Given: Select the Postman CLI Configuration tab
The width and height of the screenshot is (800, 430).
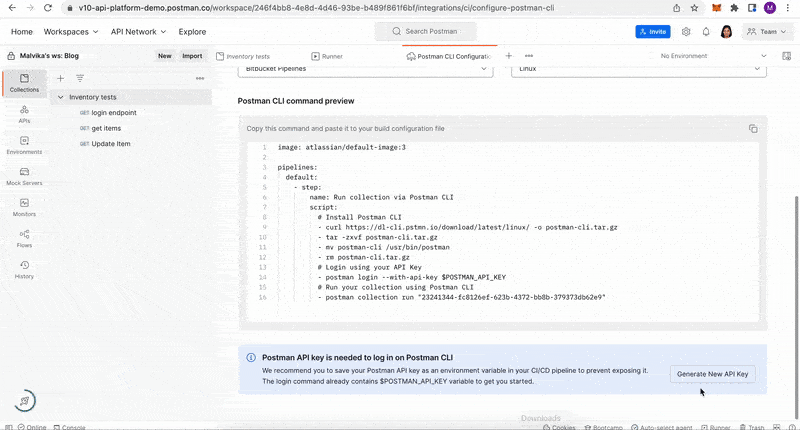Looking at the screenshot, I should coord(449,56).
